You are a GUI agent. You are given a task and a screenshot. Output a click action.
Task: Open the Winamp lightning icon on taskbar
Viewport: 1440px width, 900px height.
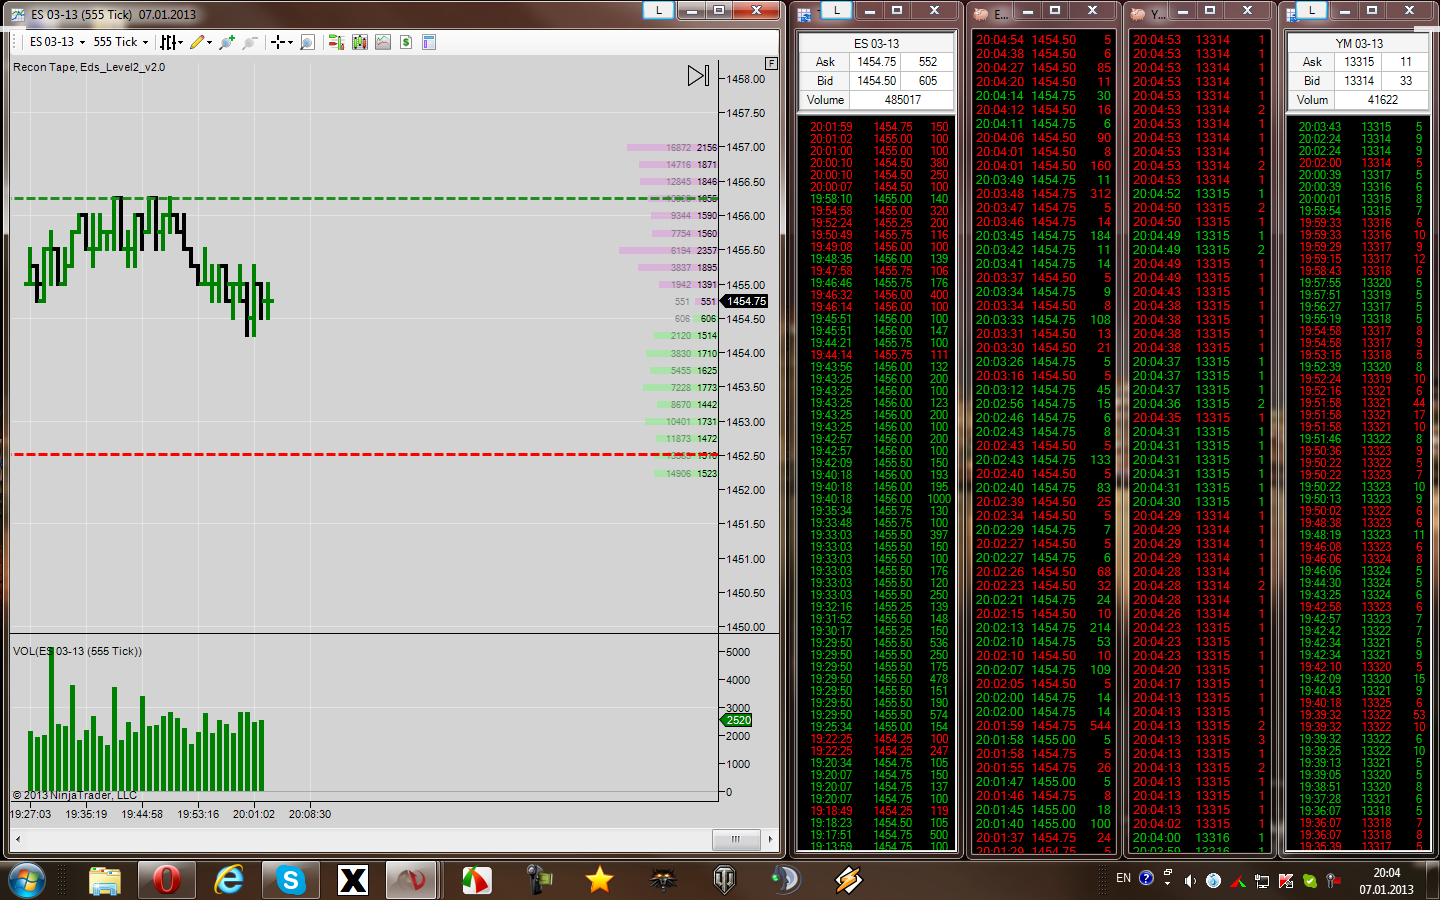click(x=849, y=880)
